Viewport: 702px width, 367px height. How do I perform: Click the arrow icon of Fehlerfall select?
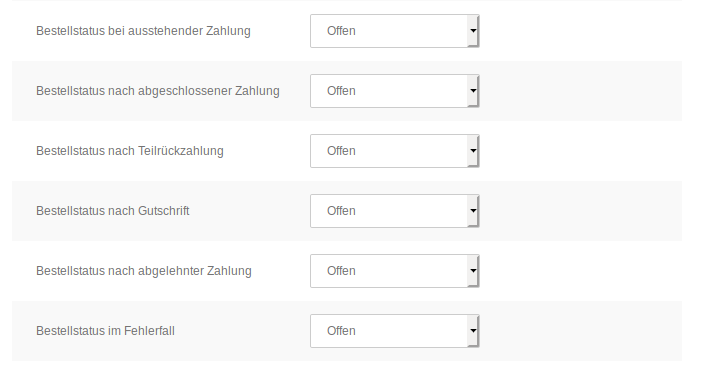click(x=473, y=331)
